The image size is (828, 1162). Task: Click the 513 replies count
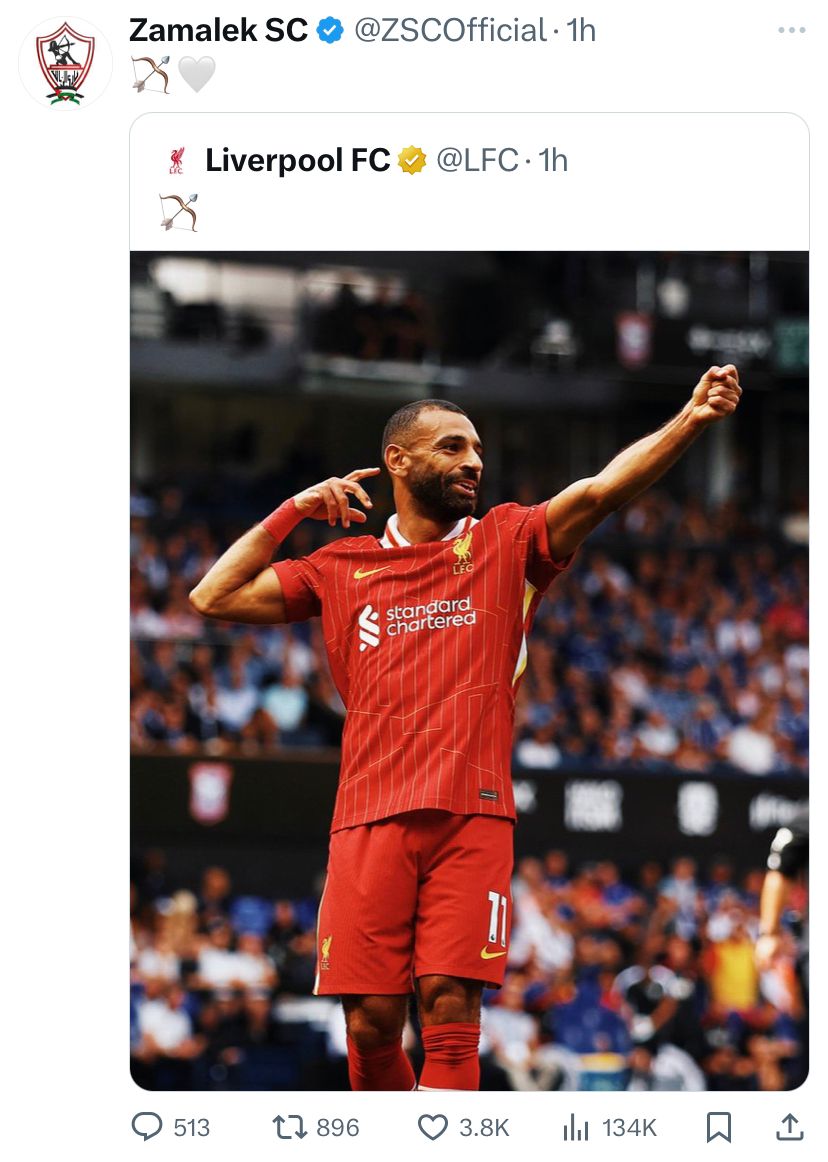point(192,1128)
